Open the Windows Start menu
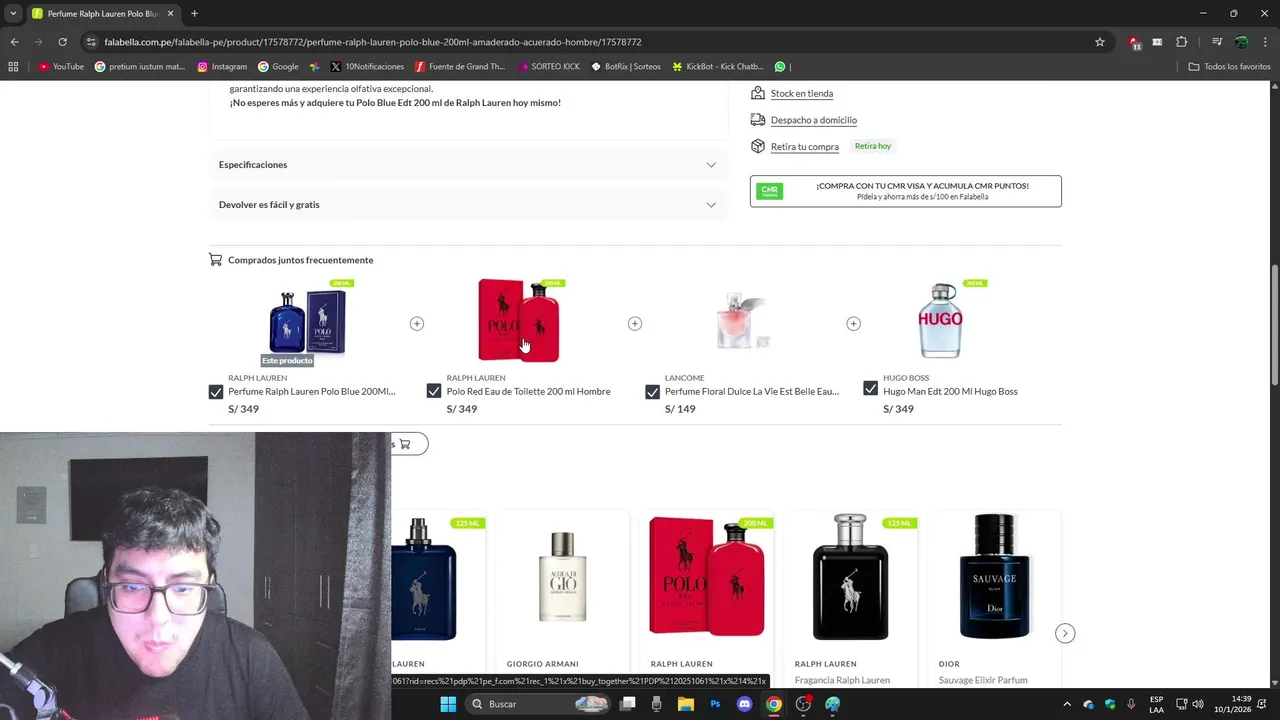1280x720 pixels. (448, 704)
